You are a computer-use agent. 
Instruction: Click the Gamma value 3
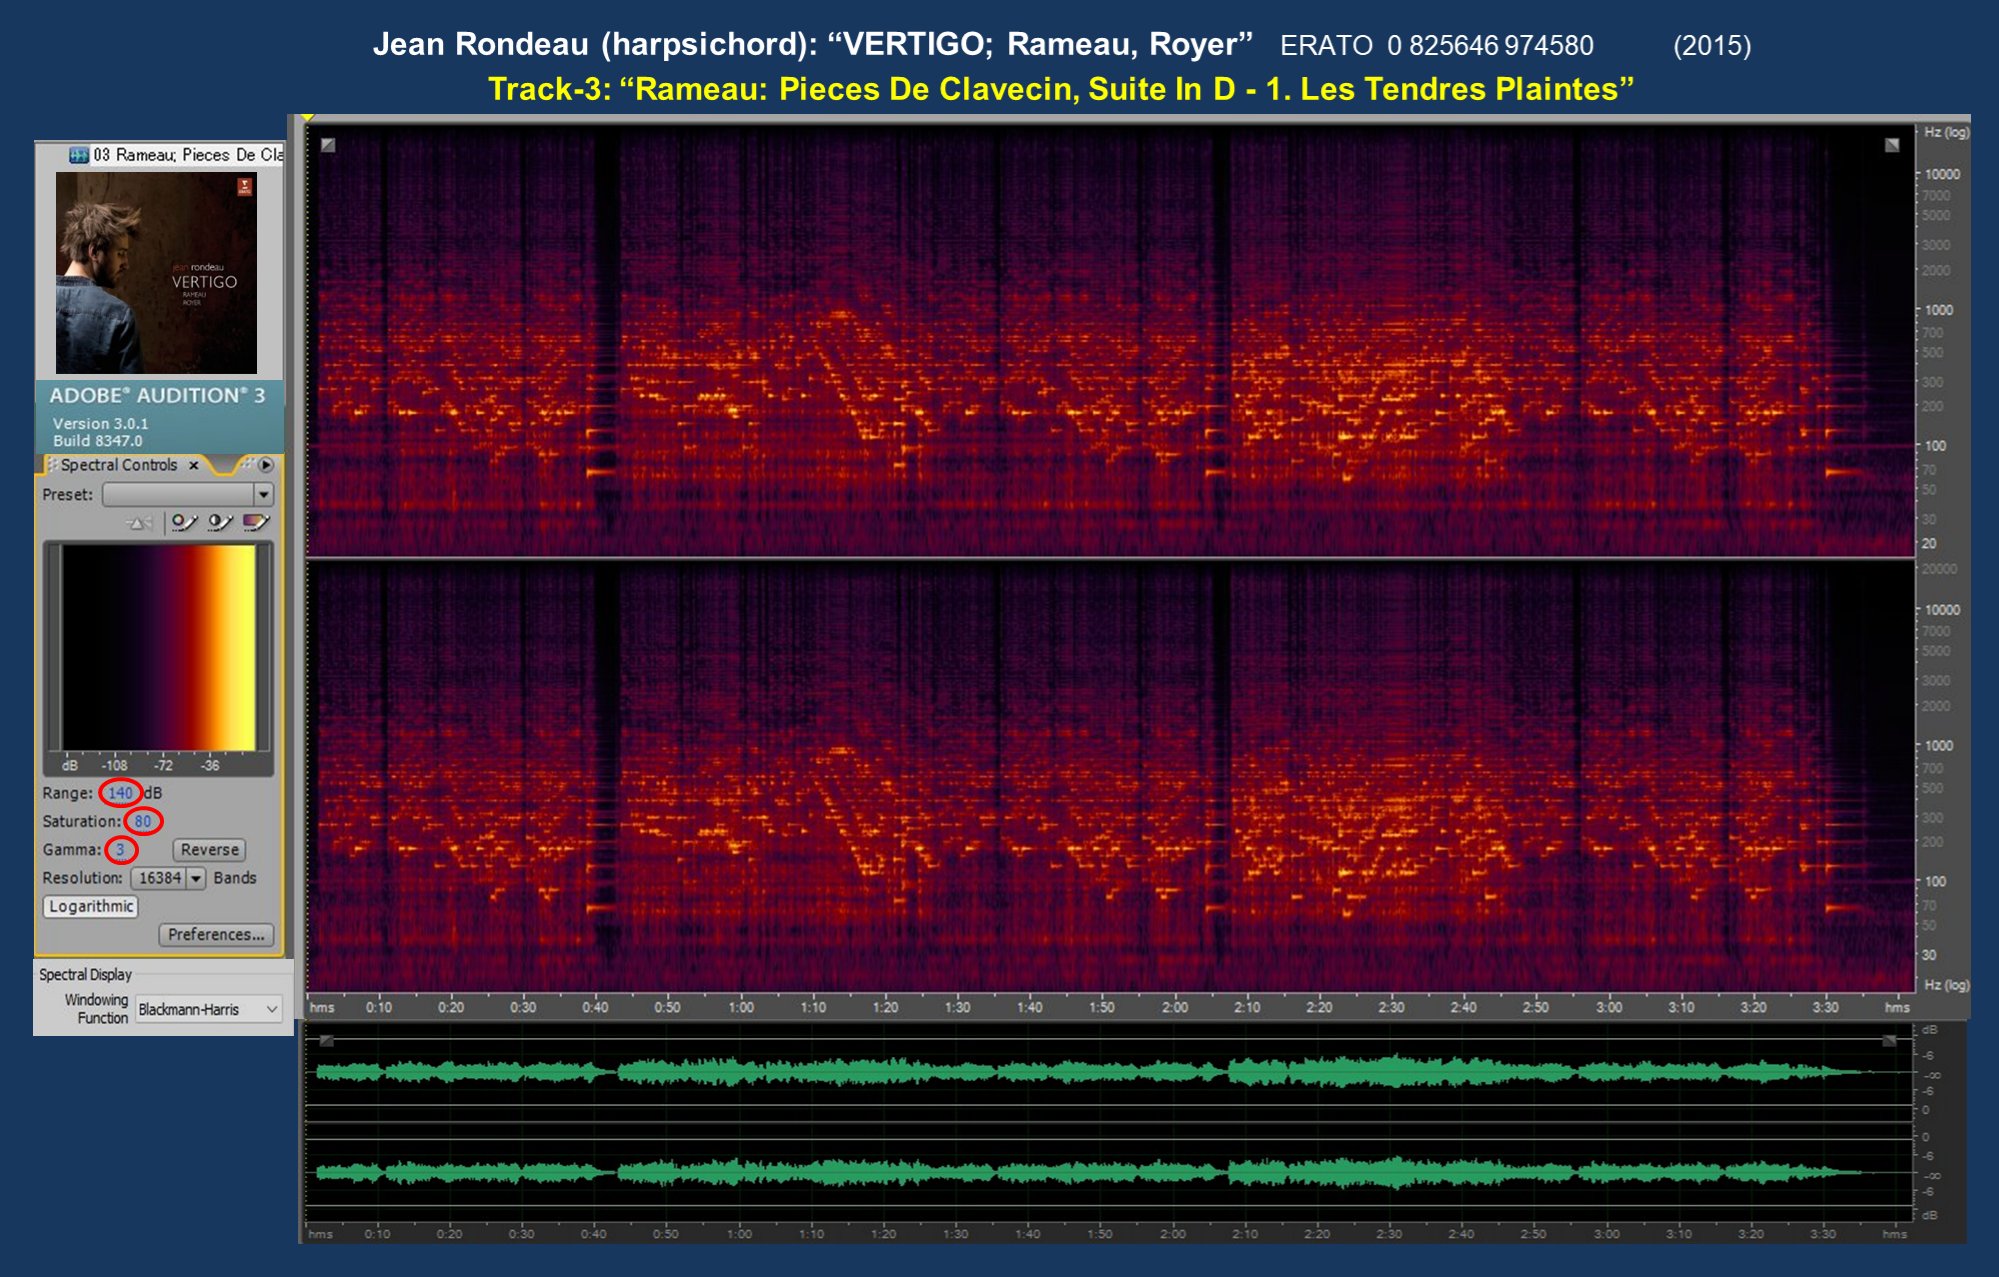(120, 849)
